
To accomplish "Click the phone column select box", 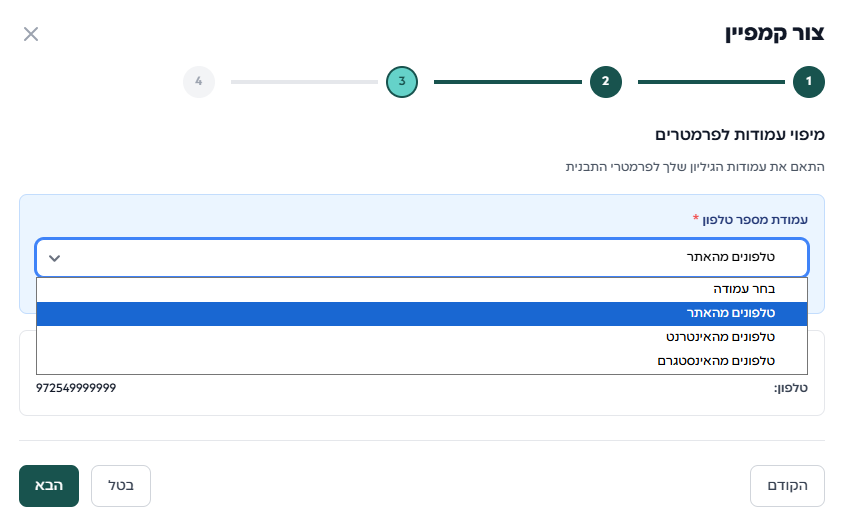I will (422, 257).
